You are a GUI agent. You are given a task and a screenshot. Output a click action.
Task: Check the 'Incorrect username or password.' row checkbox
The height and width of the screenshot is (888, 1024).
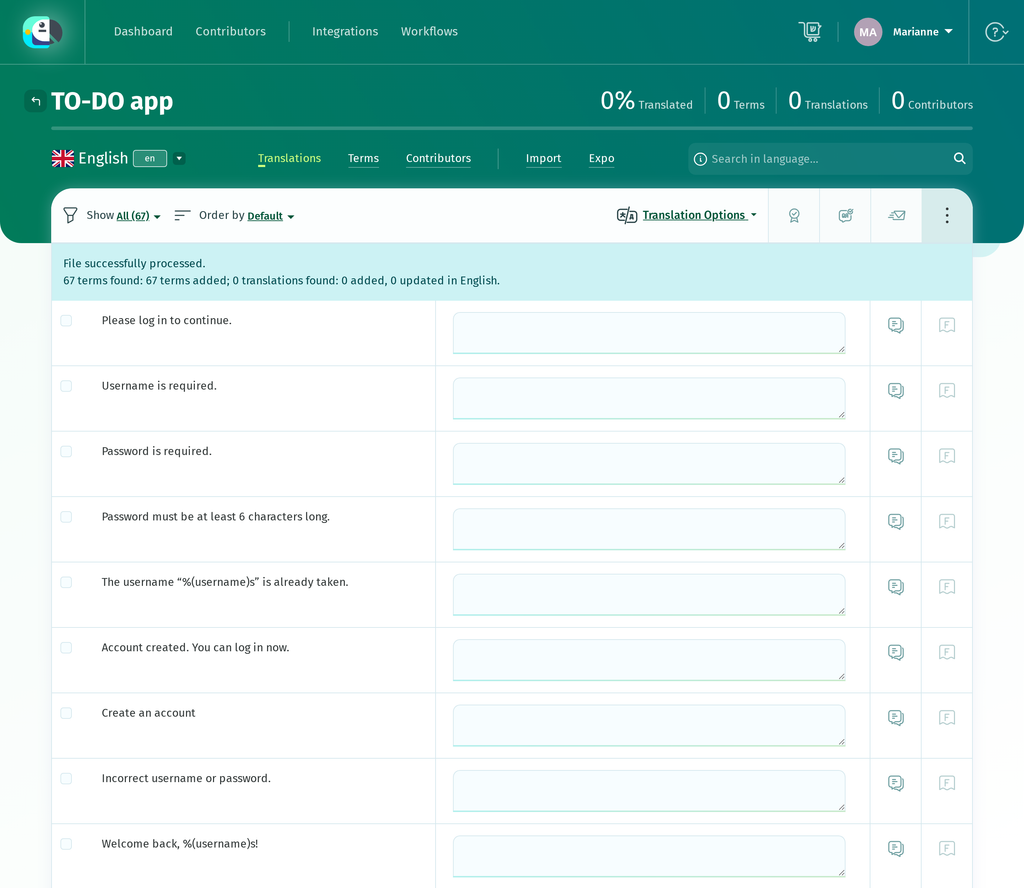pos(66,778)
